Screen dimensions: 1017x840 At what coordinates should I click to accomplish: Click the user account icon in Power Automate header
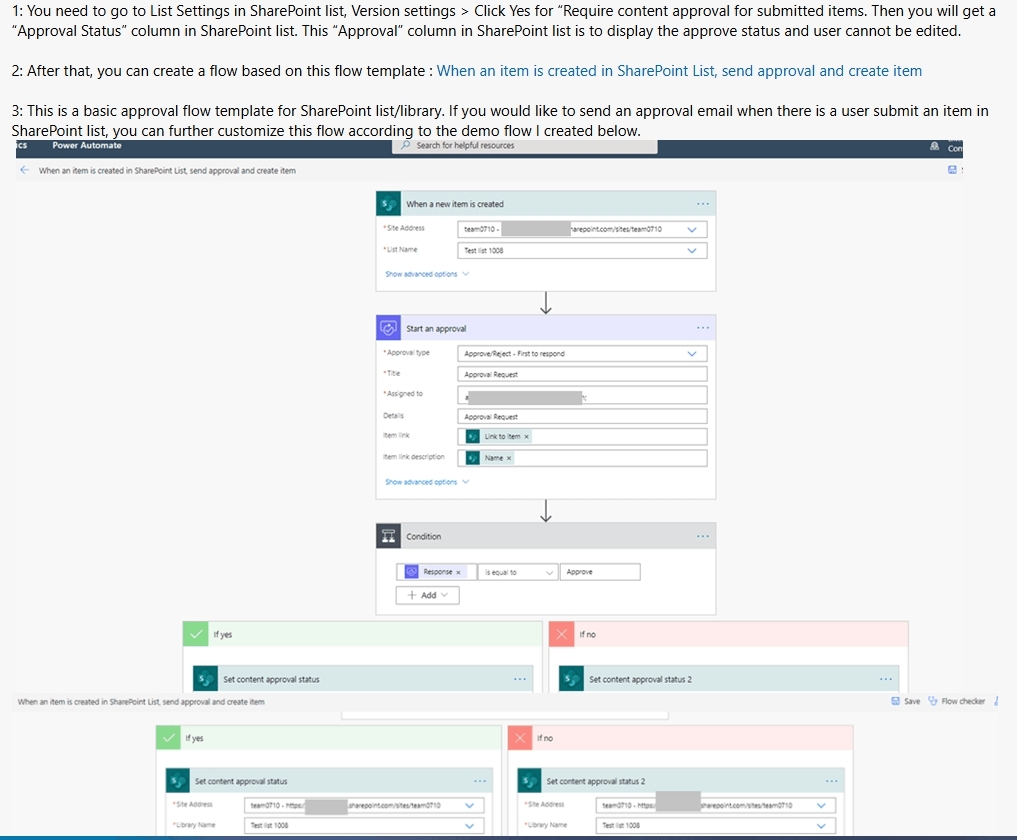[934, 146]
